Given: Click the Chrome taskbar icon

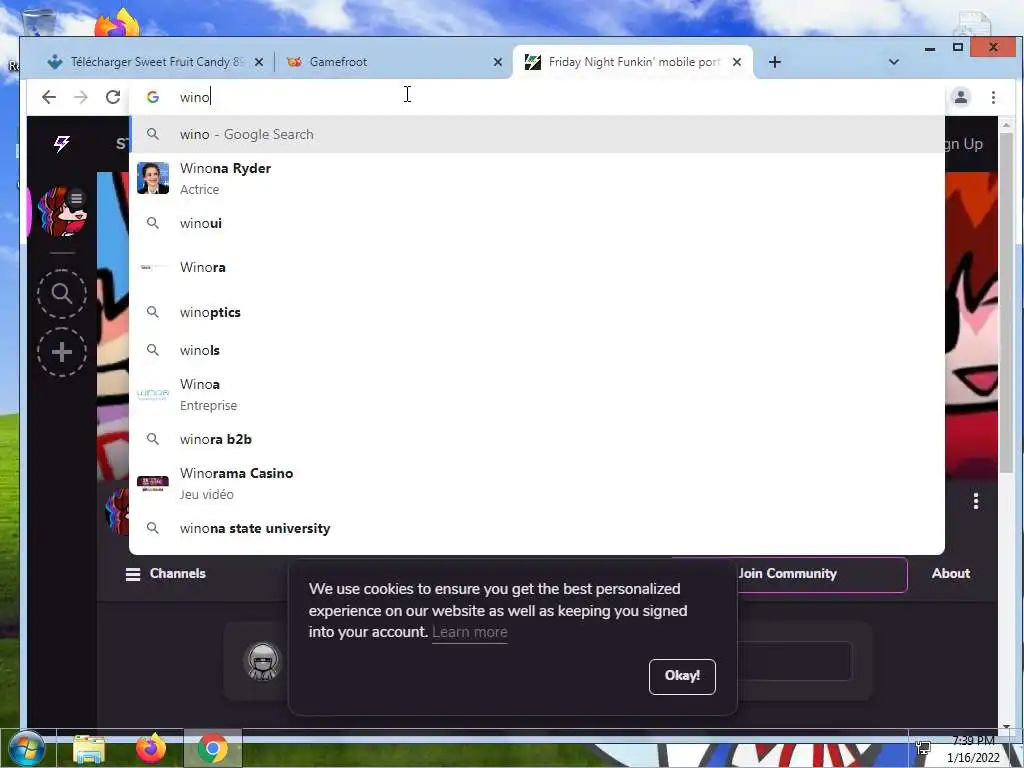Looking at the screenshot, I should click(213, 749).
